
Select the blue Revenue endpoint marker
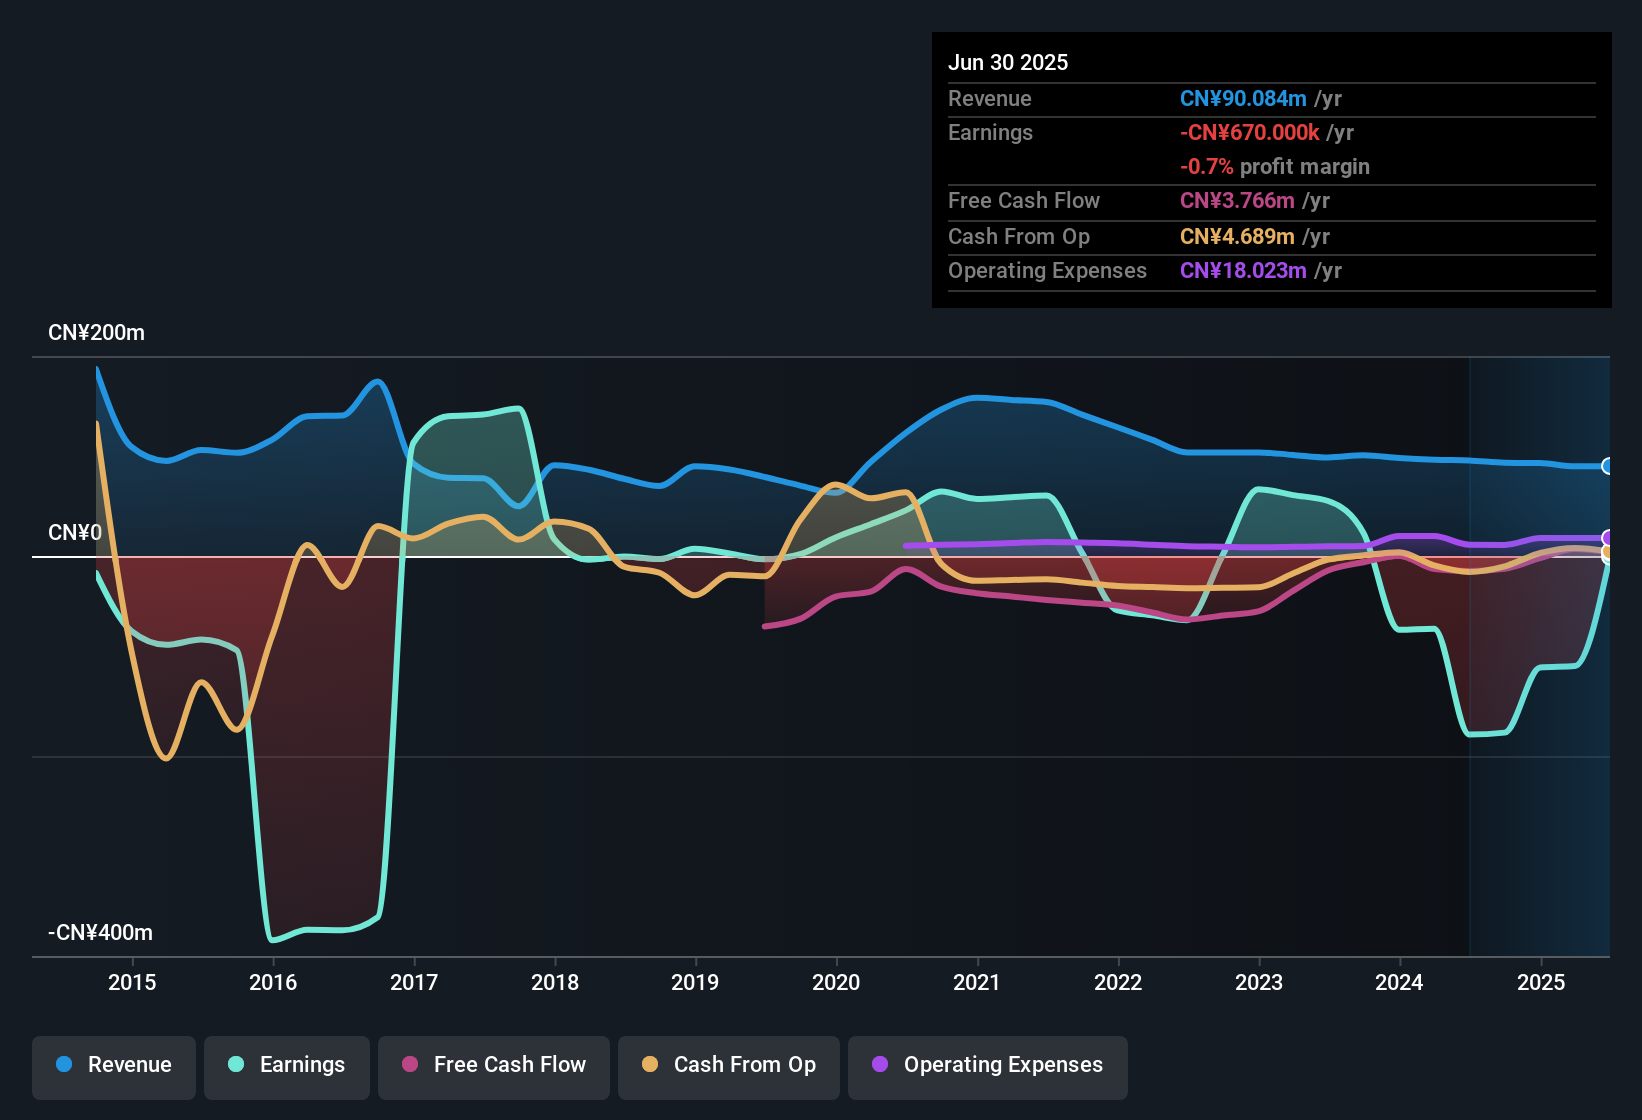tap(1608, 466)
